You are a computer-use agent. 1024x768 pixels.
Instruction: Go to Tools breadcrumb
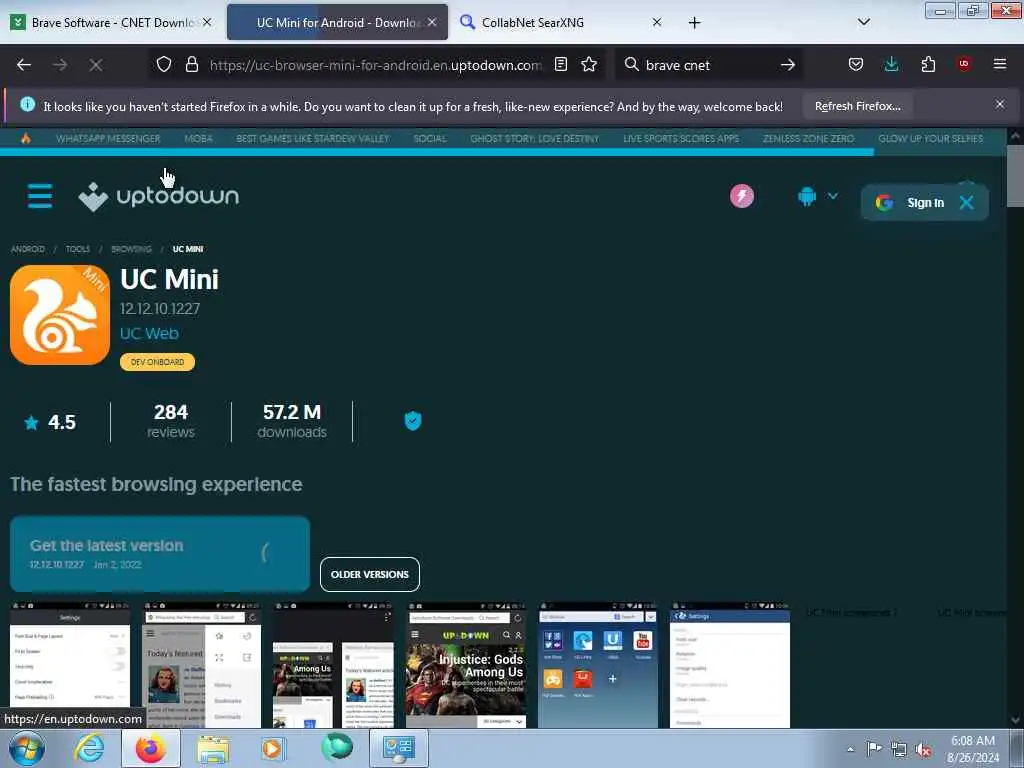(x=78, y=249)
